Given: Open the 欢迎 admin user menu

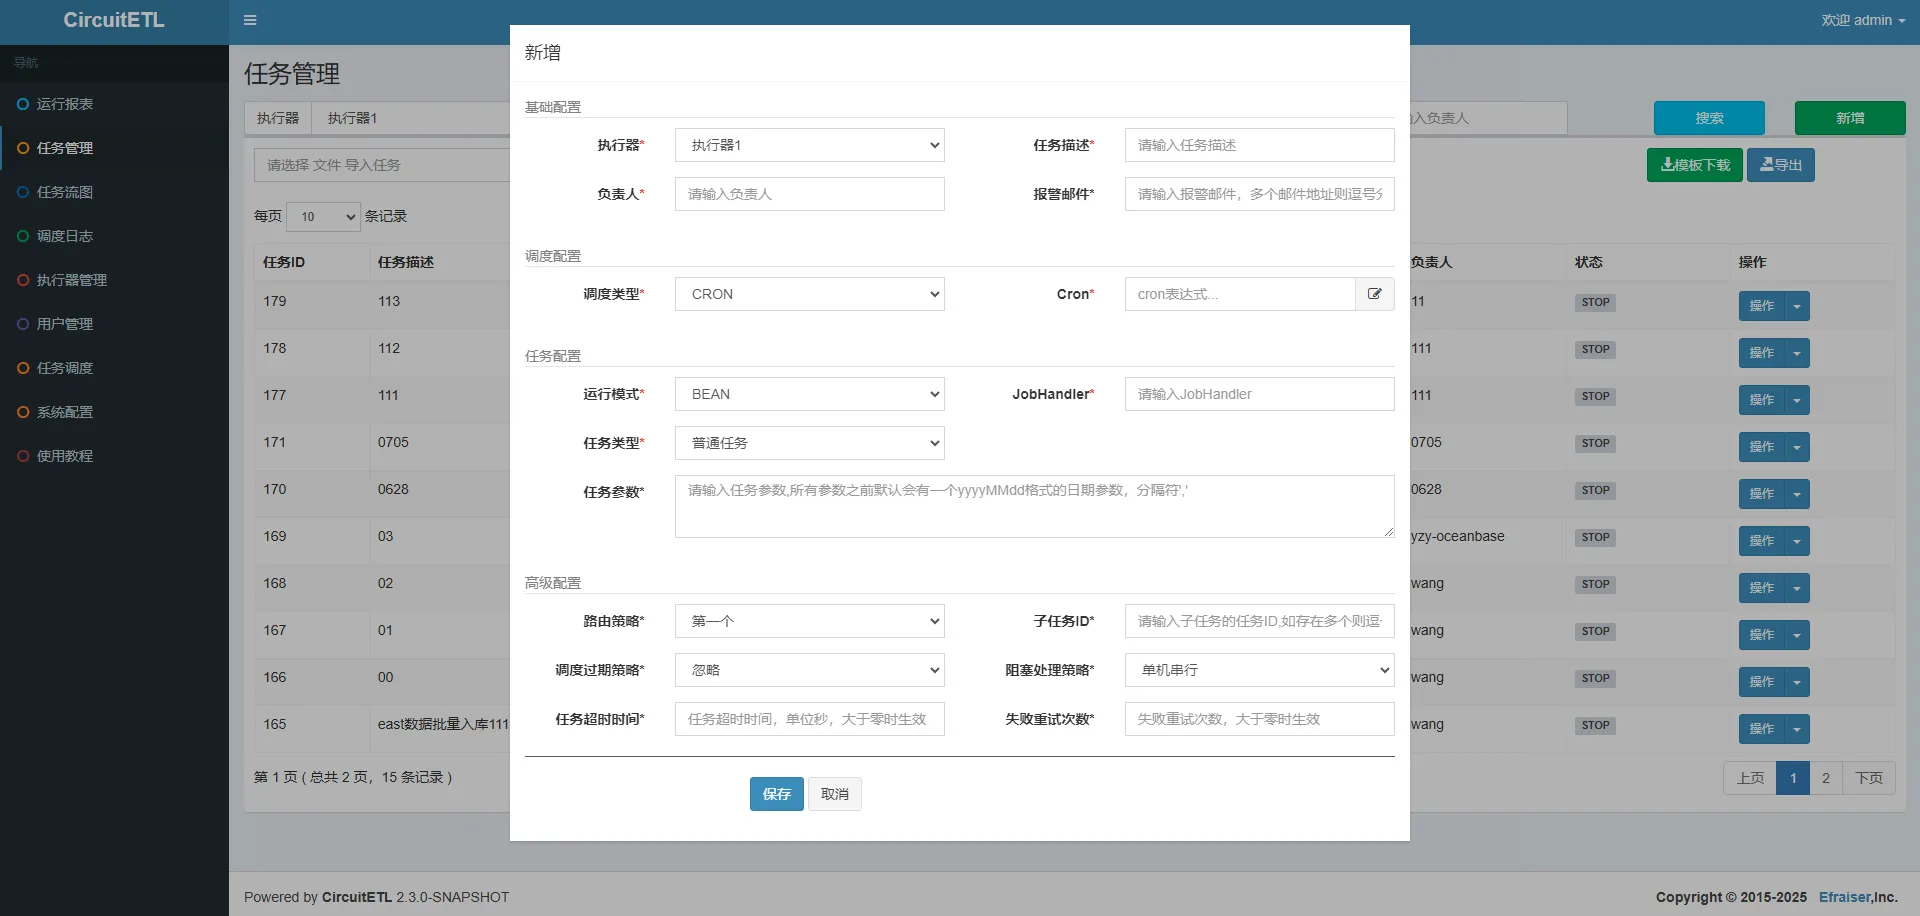Looking at the screenshot, I should (1862, 20).
